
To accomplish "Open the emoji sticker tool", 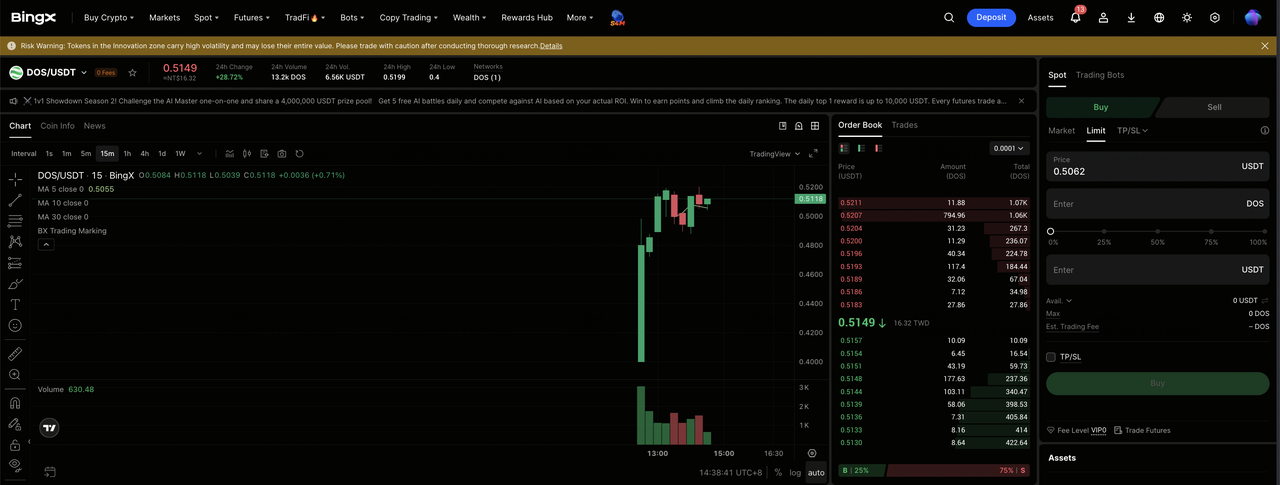I will tap(15, 326).
